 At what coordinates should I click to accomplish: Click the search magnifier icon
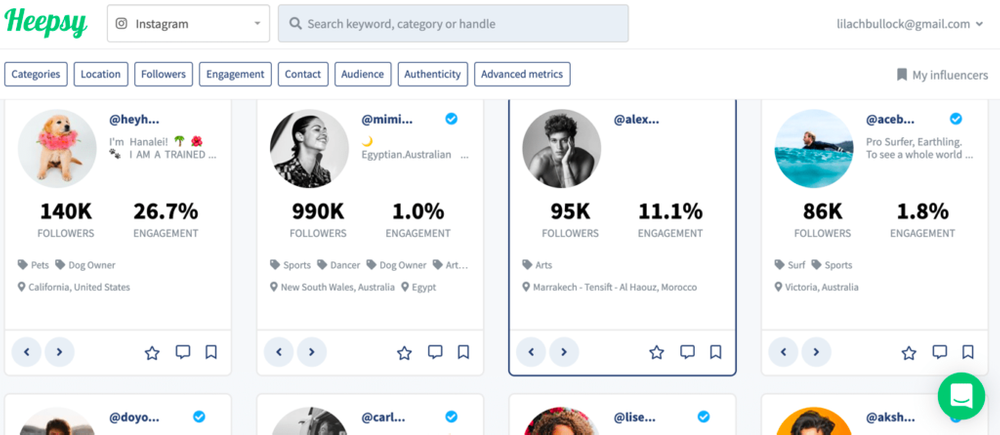(x=295, y=24)
